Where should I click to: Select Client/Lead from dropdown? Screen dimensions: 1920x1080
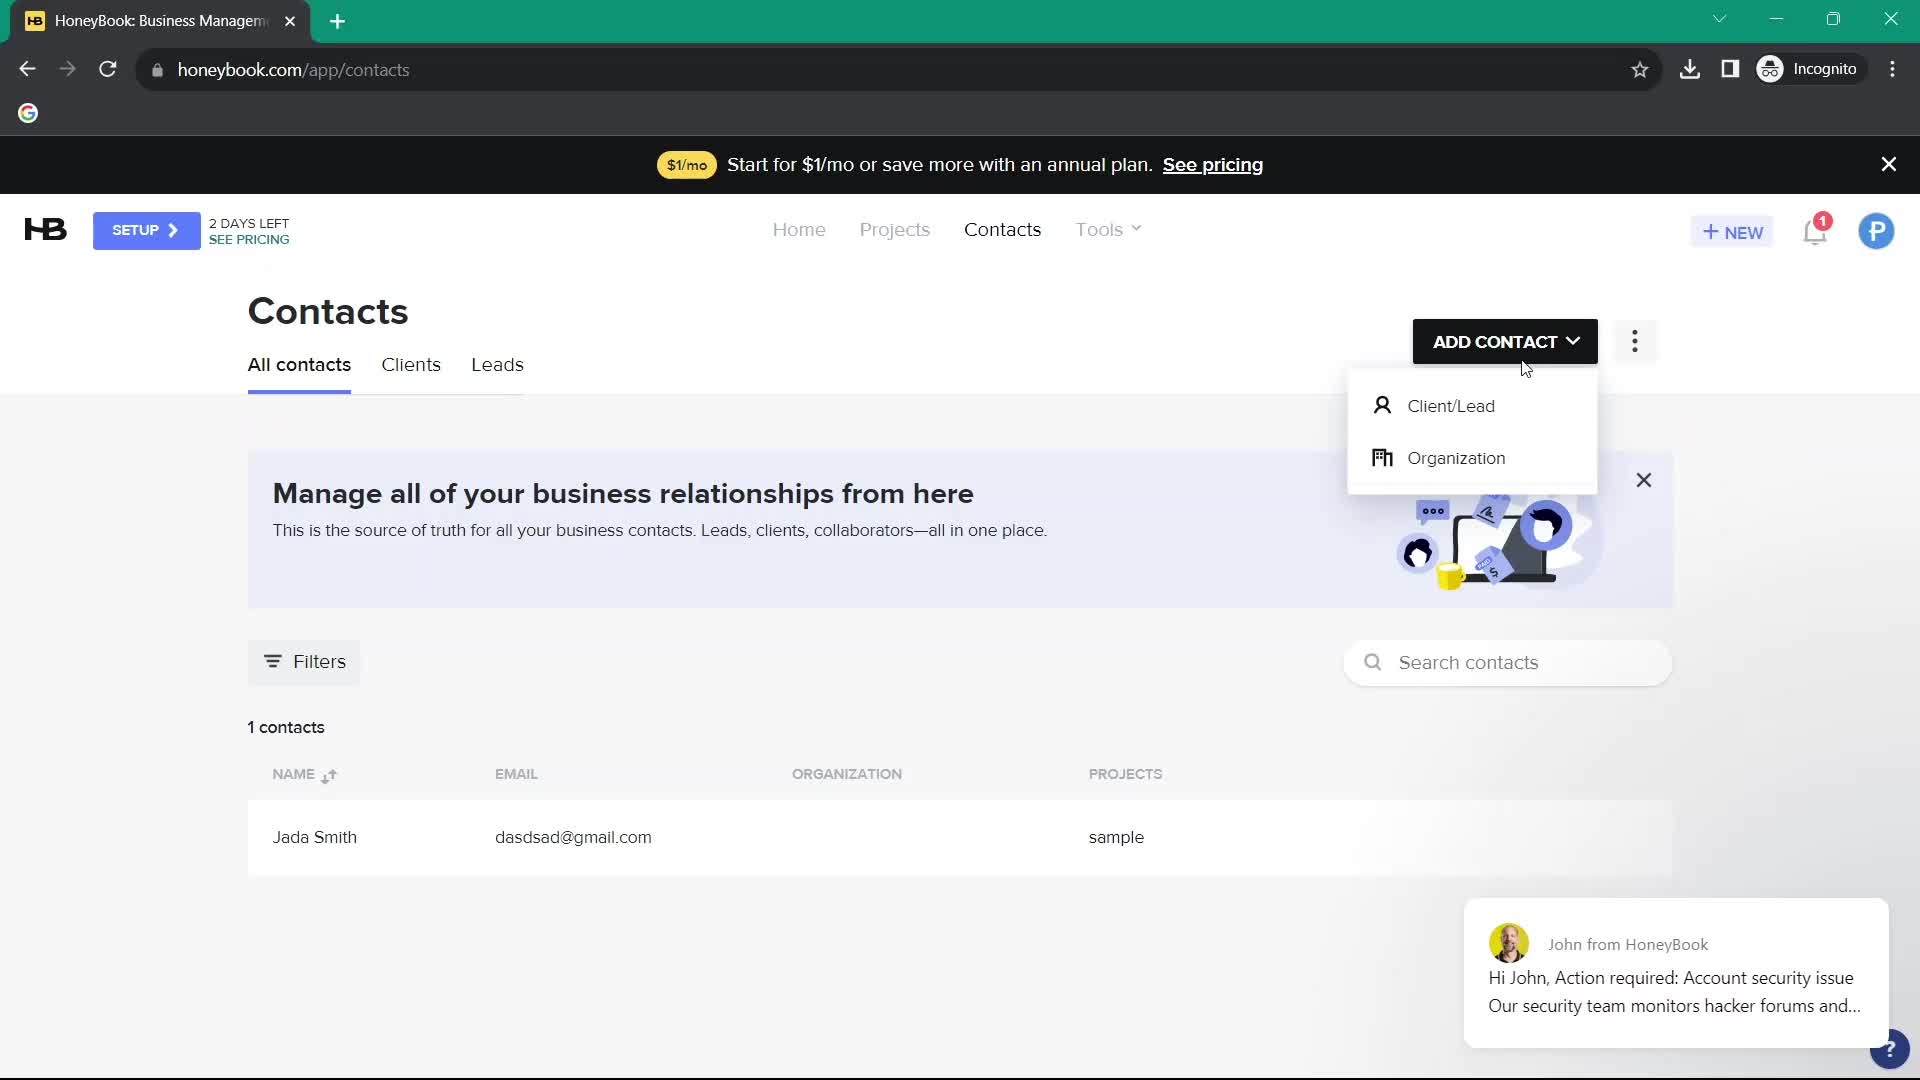(1451, 405)
